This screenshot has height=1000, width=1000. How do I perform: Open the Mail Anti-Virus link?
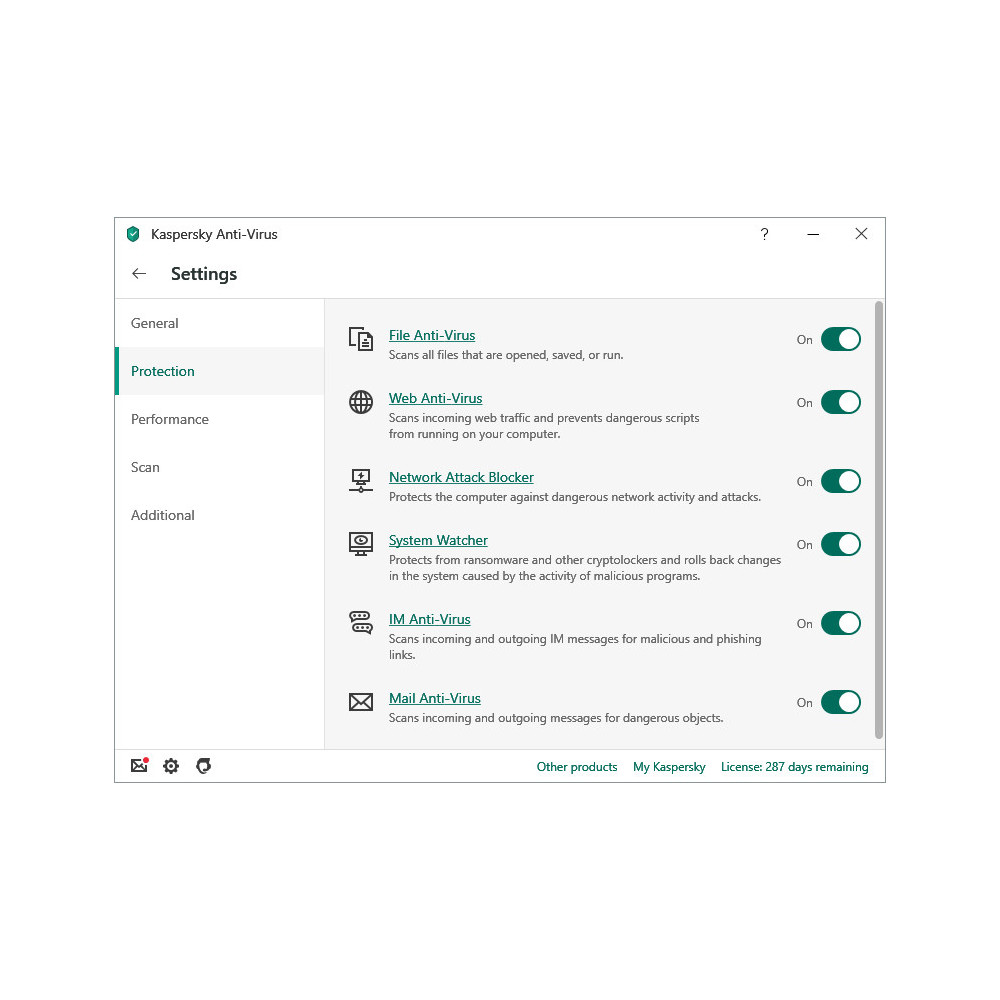click(435, 698)
